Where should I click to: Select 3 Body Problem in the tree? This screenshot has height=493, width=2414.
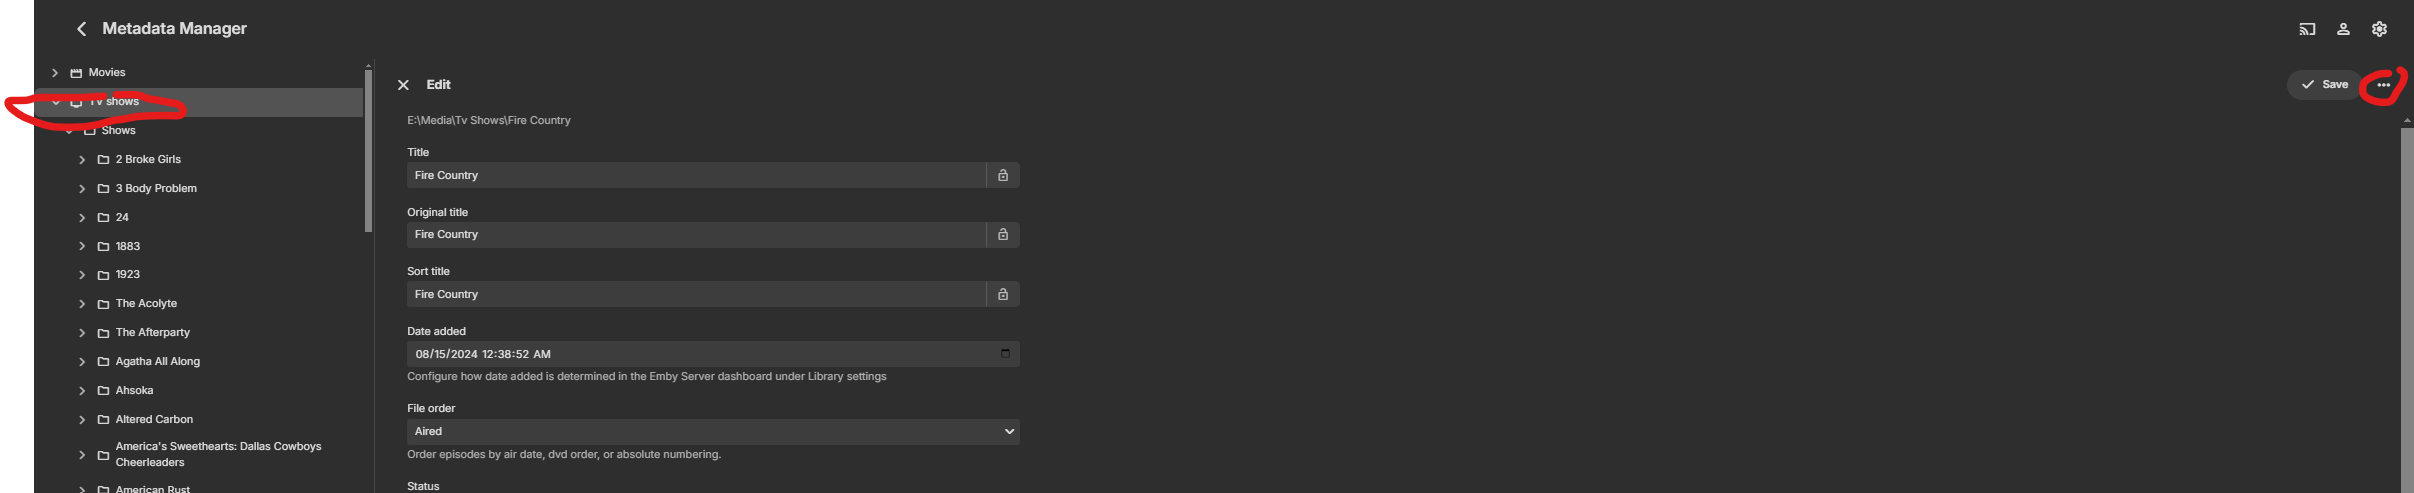click(156, 189)
